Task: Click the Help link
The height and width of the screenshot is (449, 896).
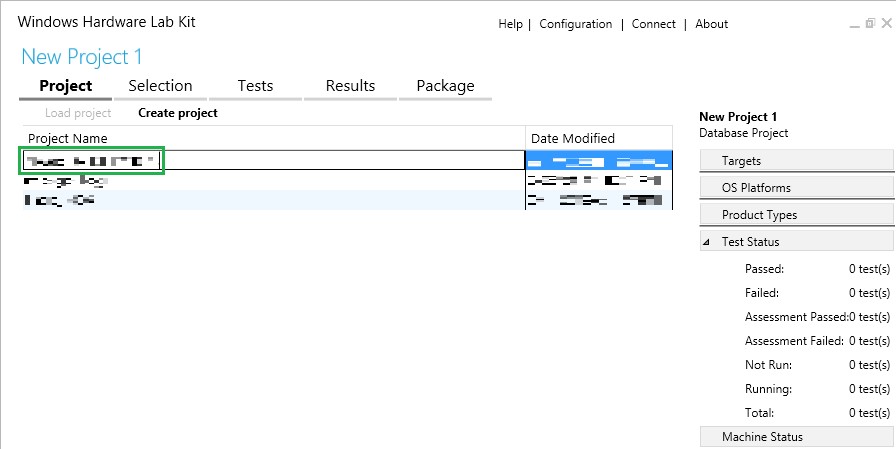Action: pos(510,24)
